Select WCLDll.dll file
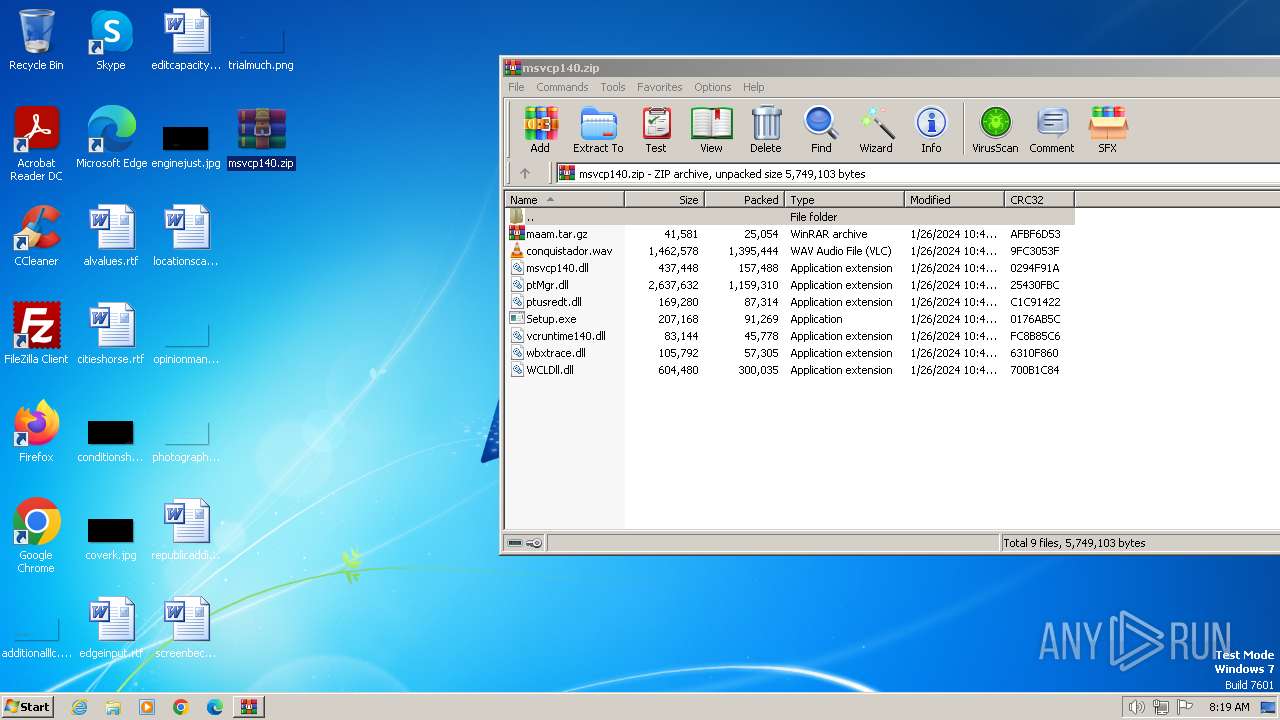Screen dimensions: 1280x720 790,370
